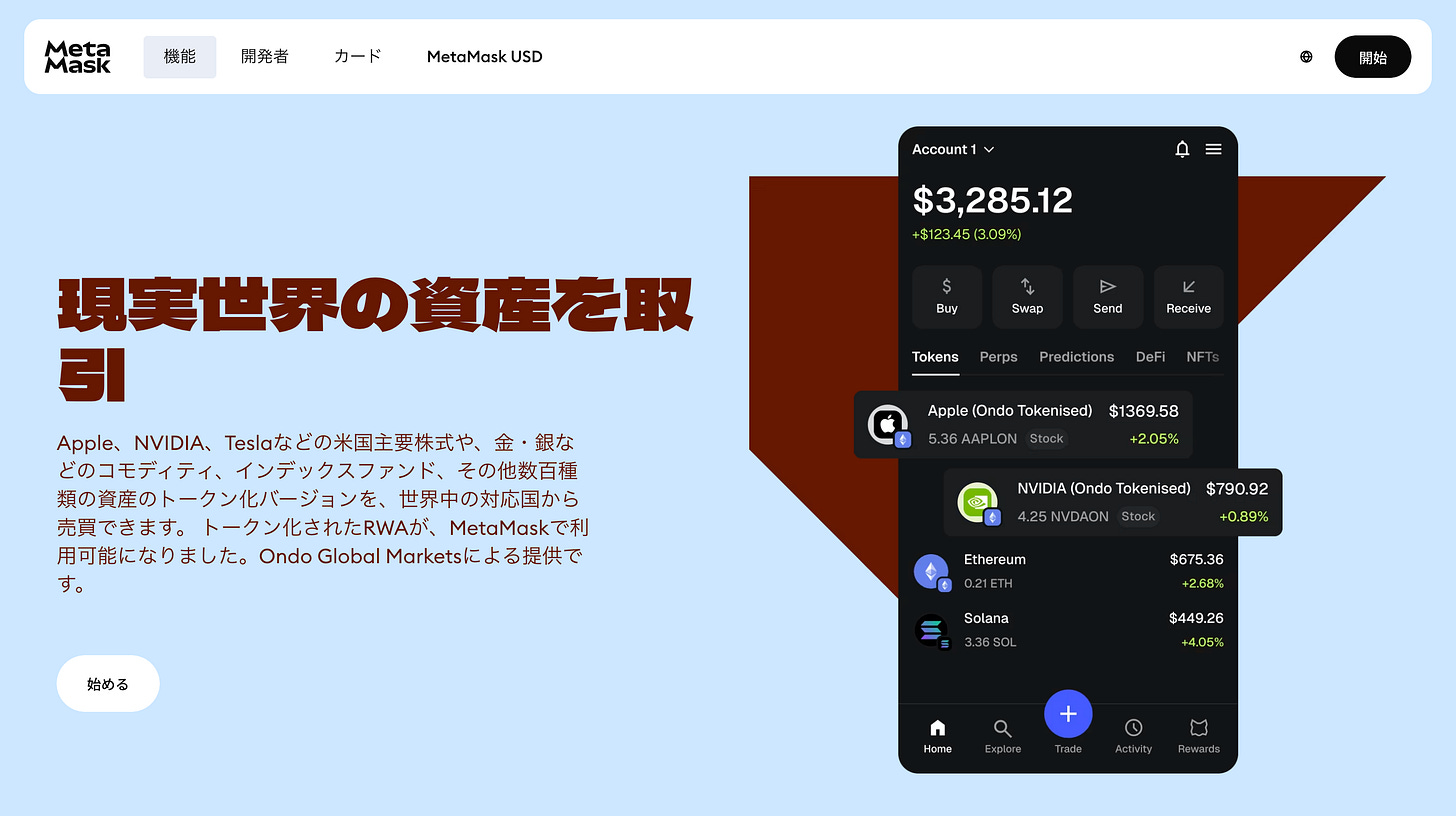Open the MetaMask USD menu item
The height and width of the screenshot is (816, 1456).
tap(485, 57)
